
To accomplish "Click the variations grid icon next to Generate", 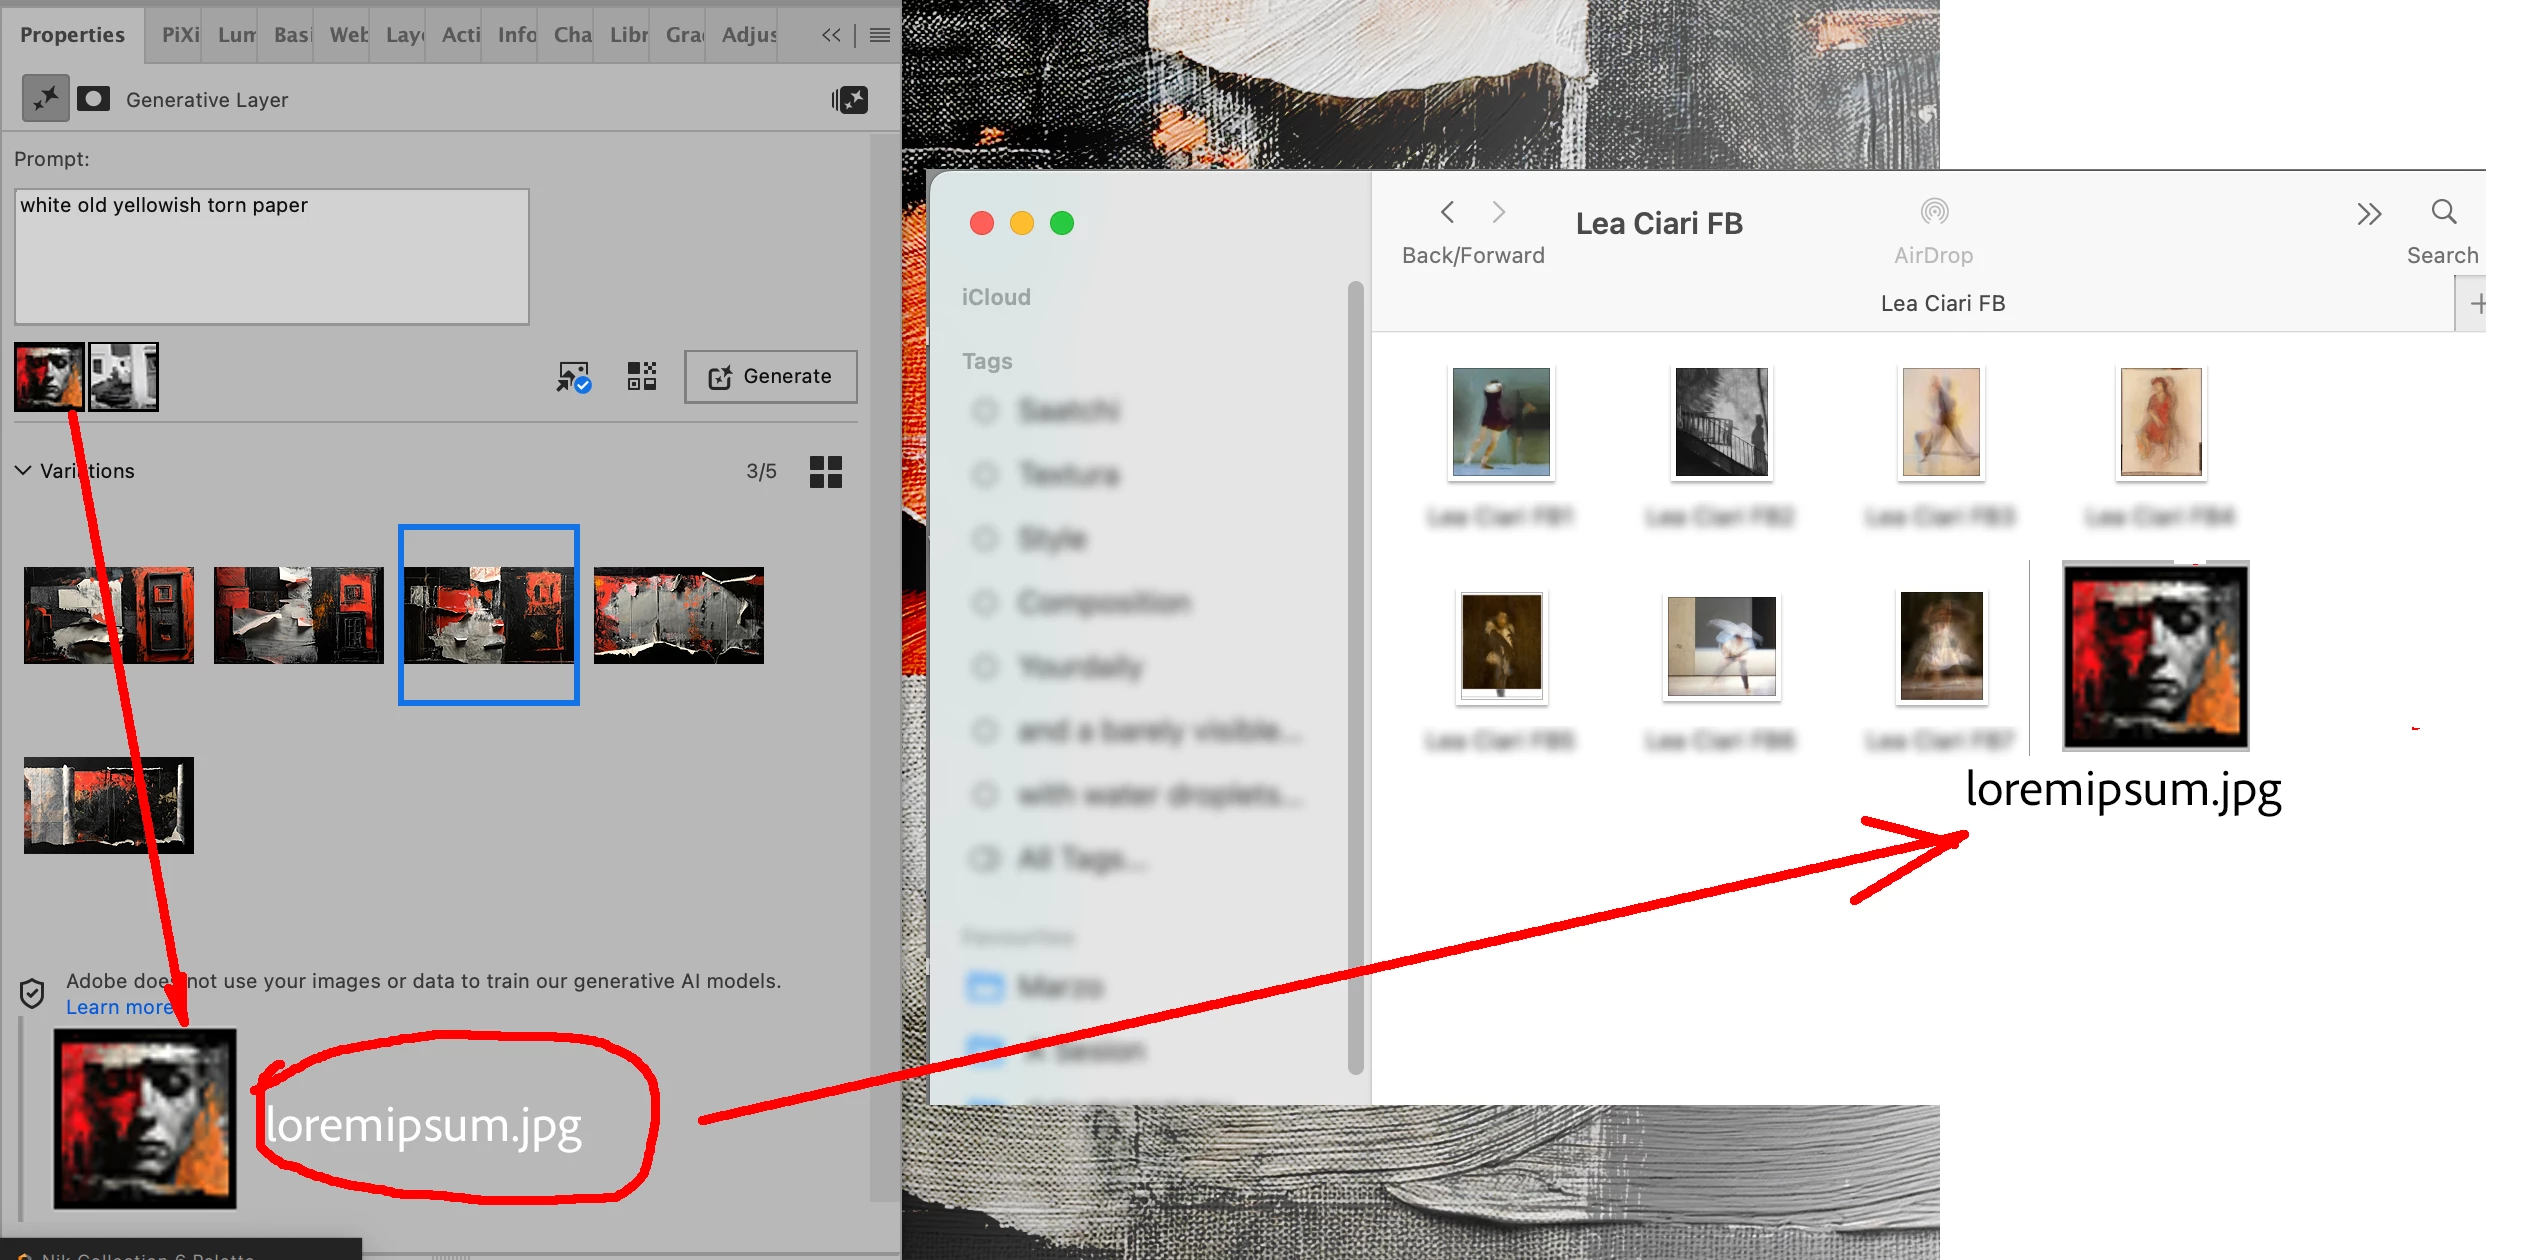I will [x=642, y=377].
